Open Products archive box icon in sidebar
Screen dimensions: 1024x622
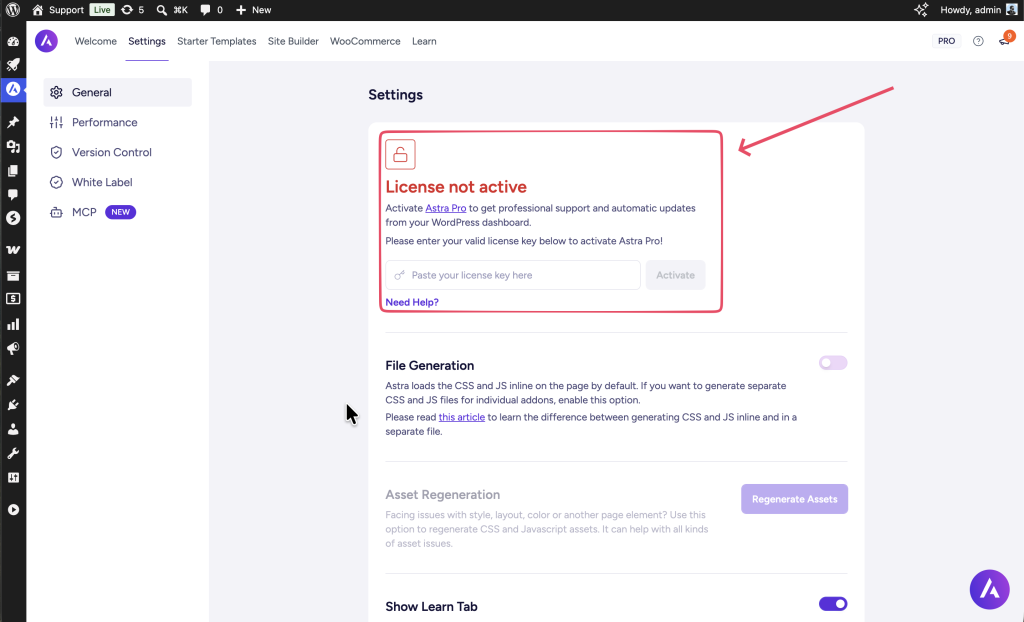[13, 275]
